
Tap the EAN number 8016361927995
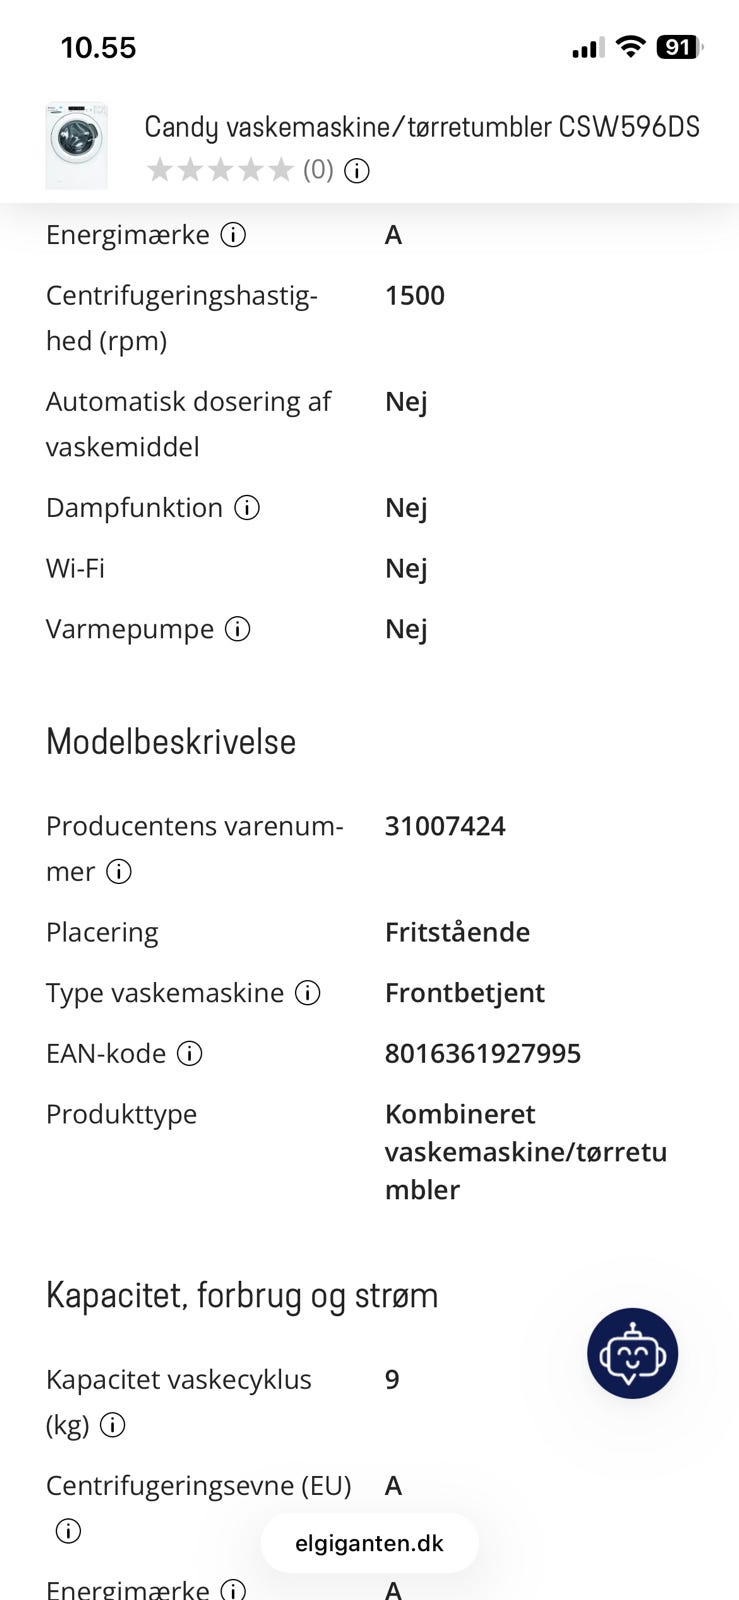pos(483,1053)
